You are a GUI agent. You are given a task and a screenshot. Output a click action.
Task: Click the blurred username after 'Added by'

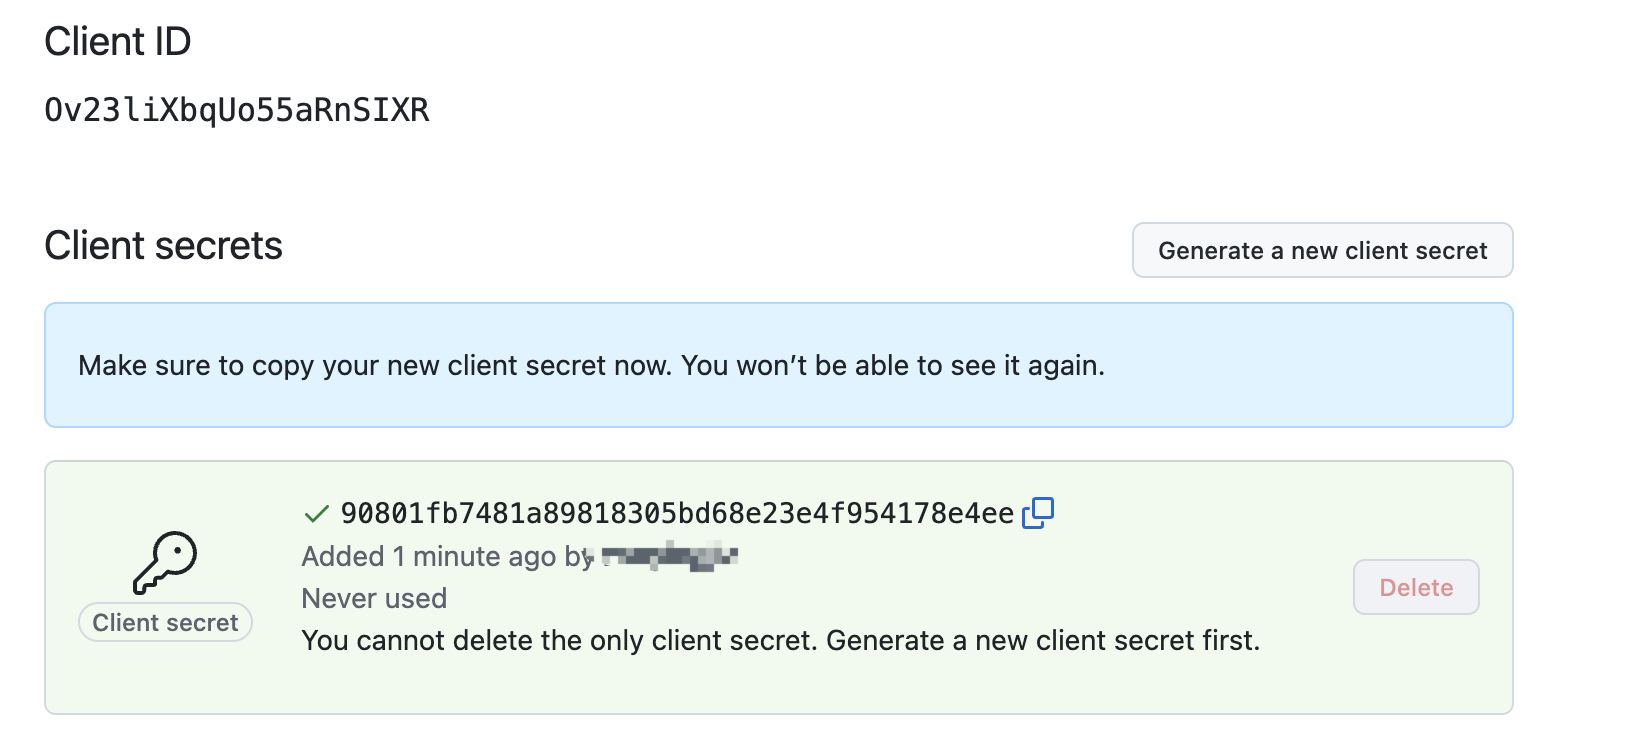click(670, 556)
